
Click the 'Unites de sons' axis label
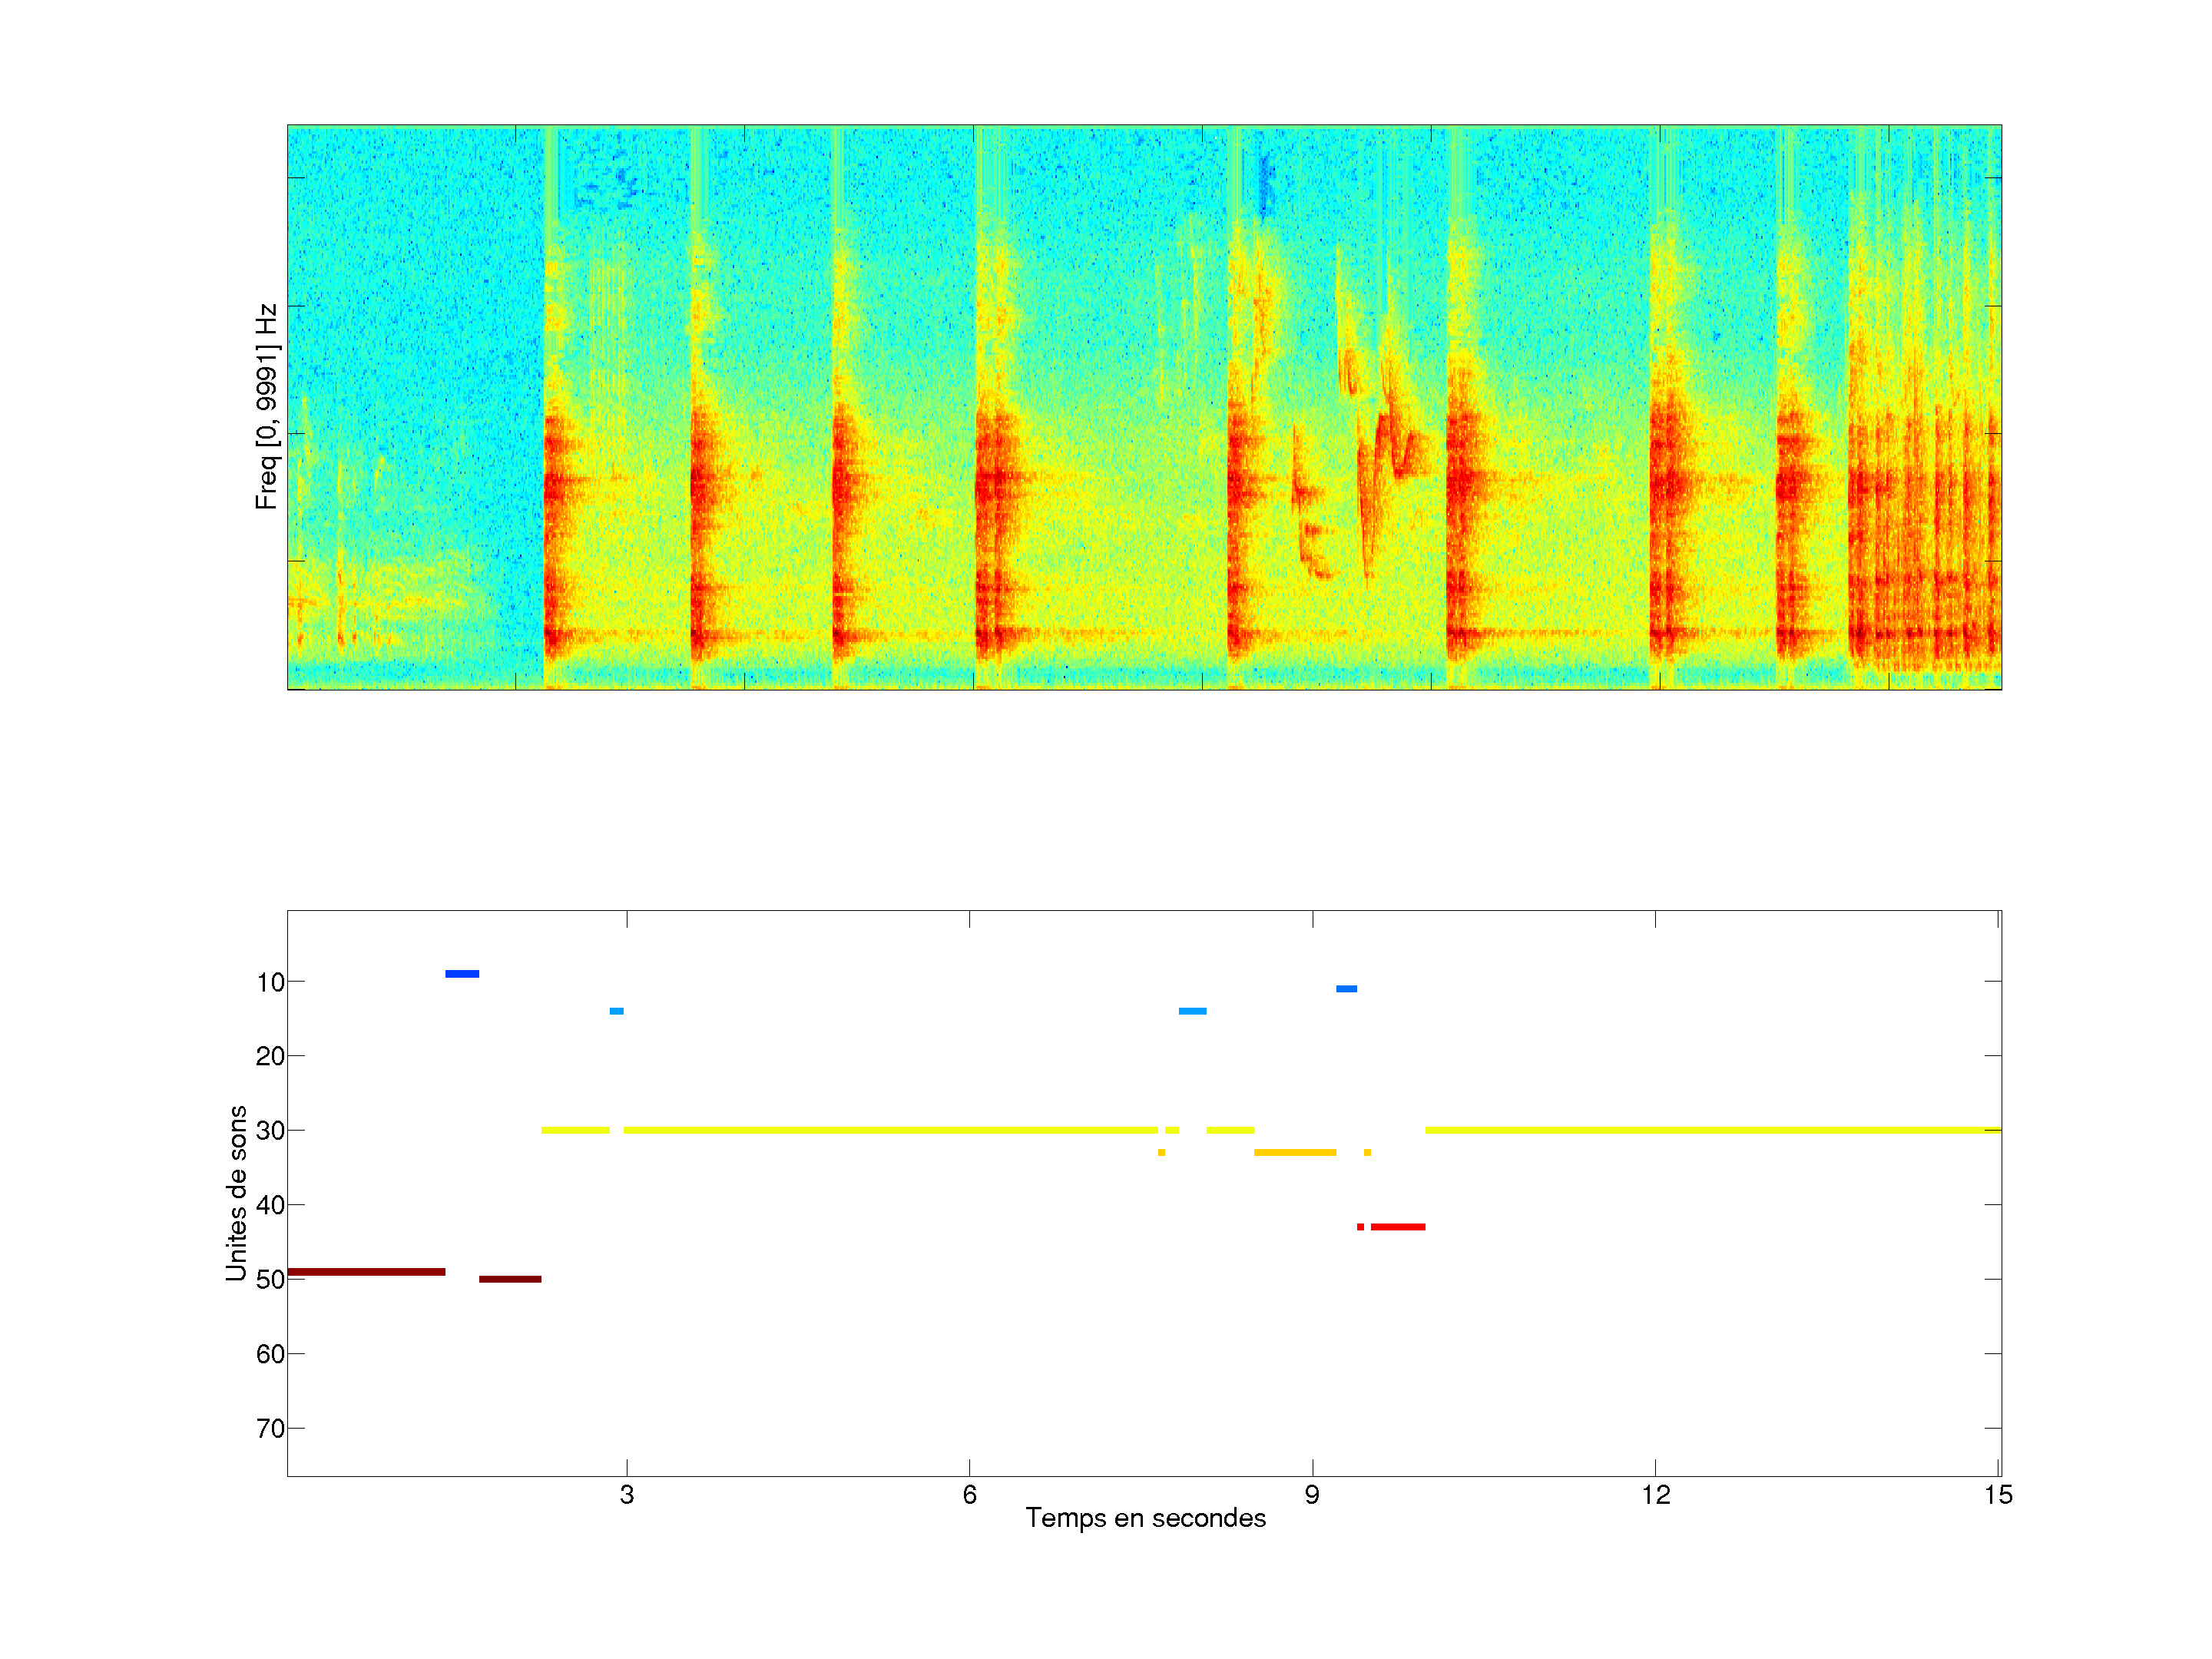237,1193
